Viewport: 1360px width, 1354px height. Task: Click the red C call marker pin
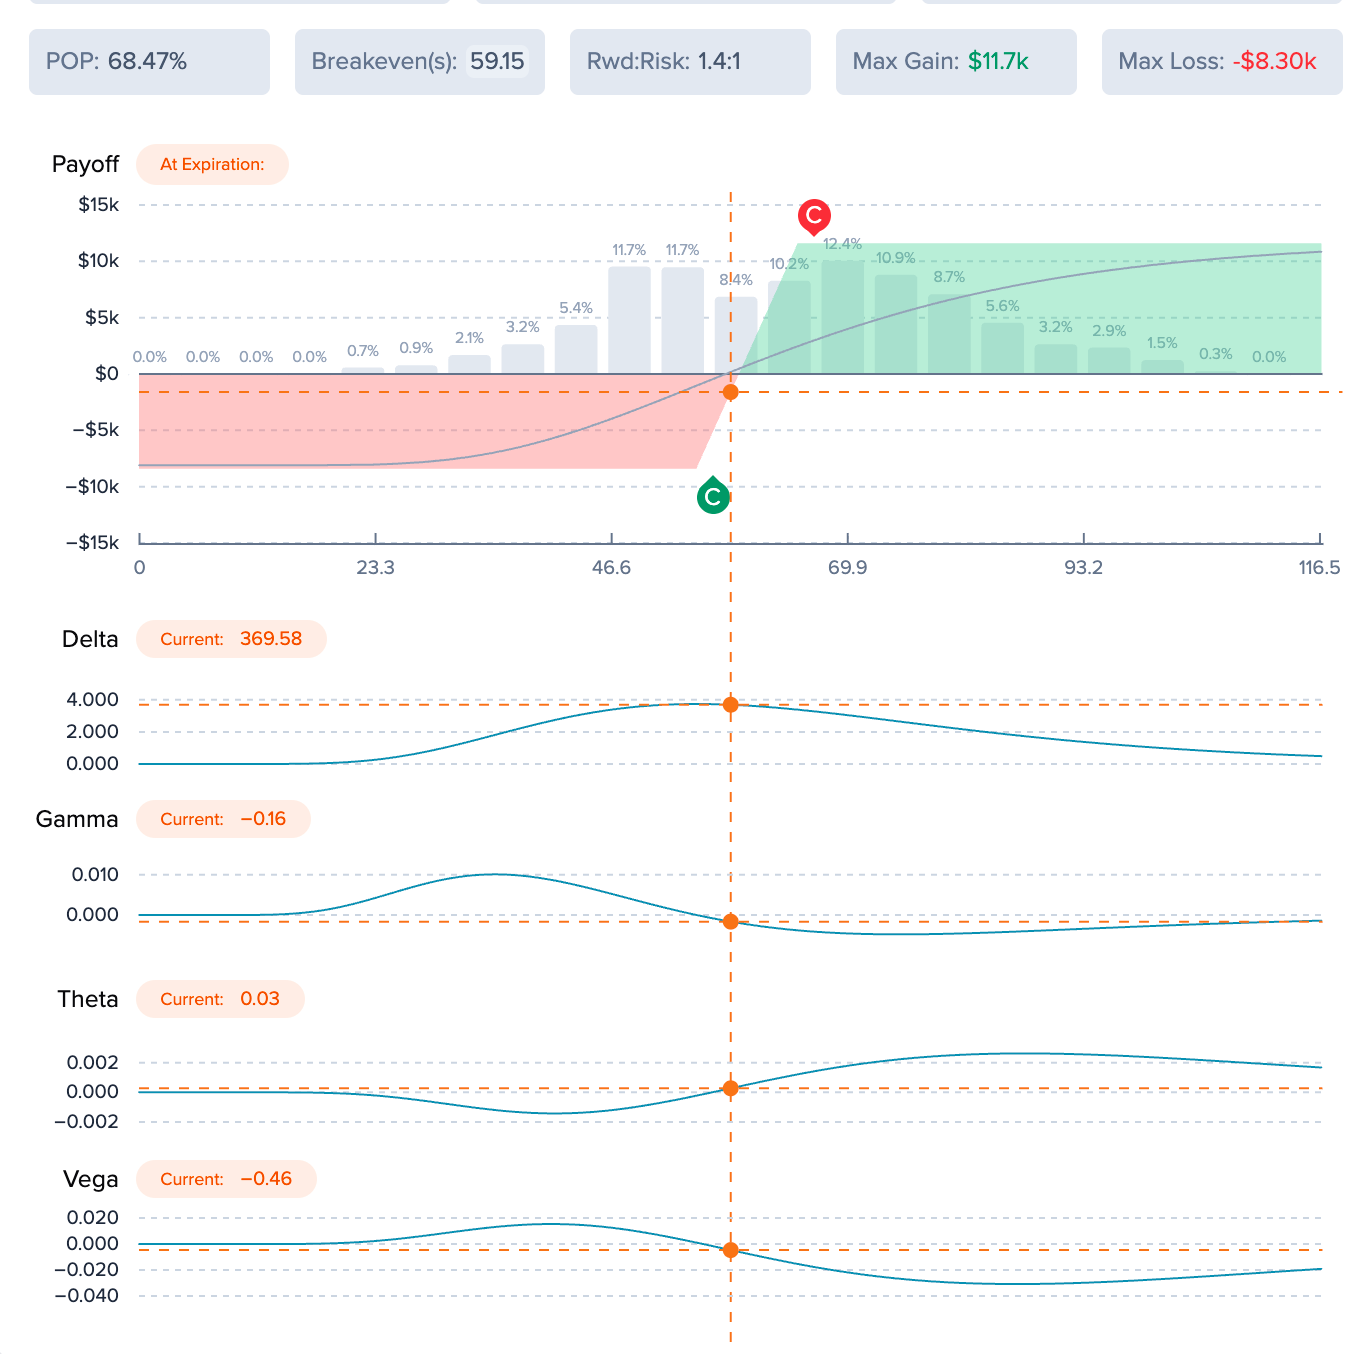[x=814, y=216]
